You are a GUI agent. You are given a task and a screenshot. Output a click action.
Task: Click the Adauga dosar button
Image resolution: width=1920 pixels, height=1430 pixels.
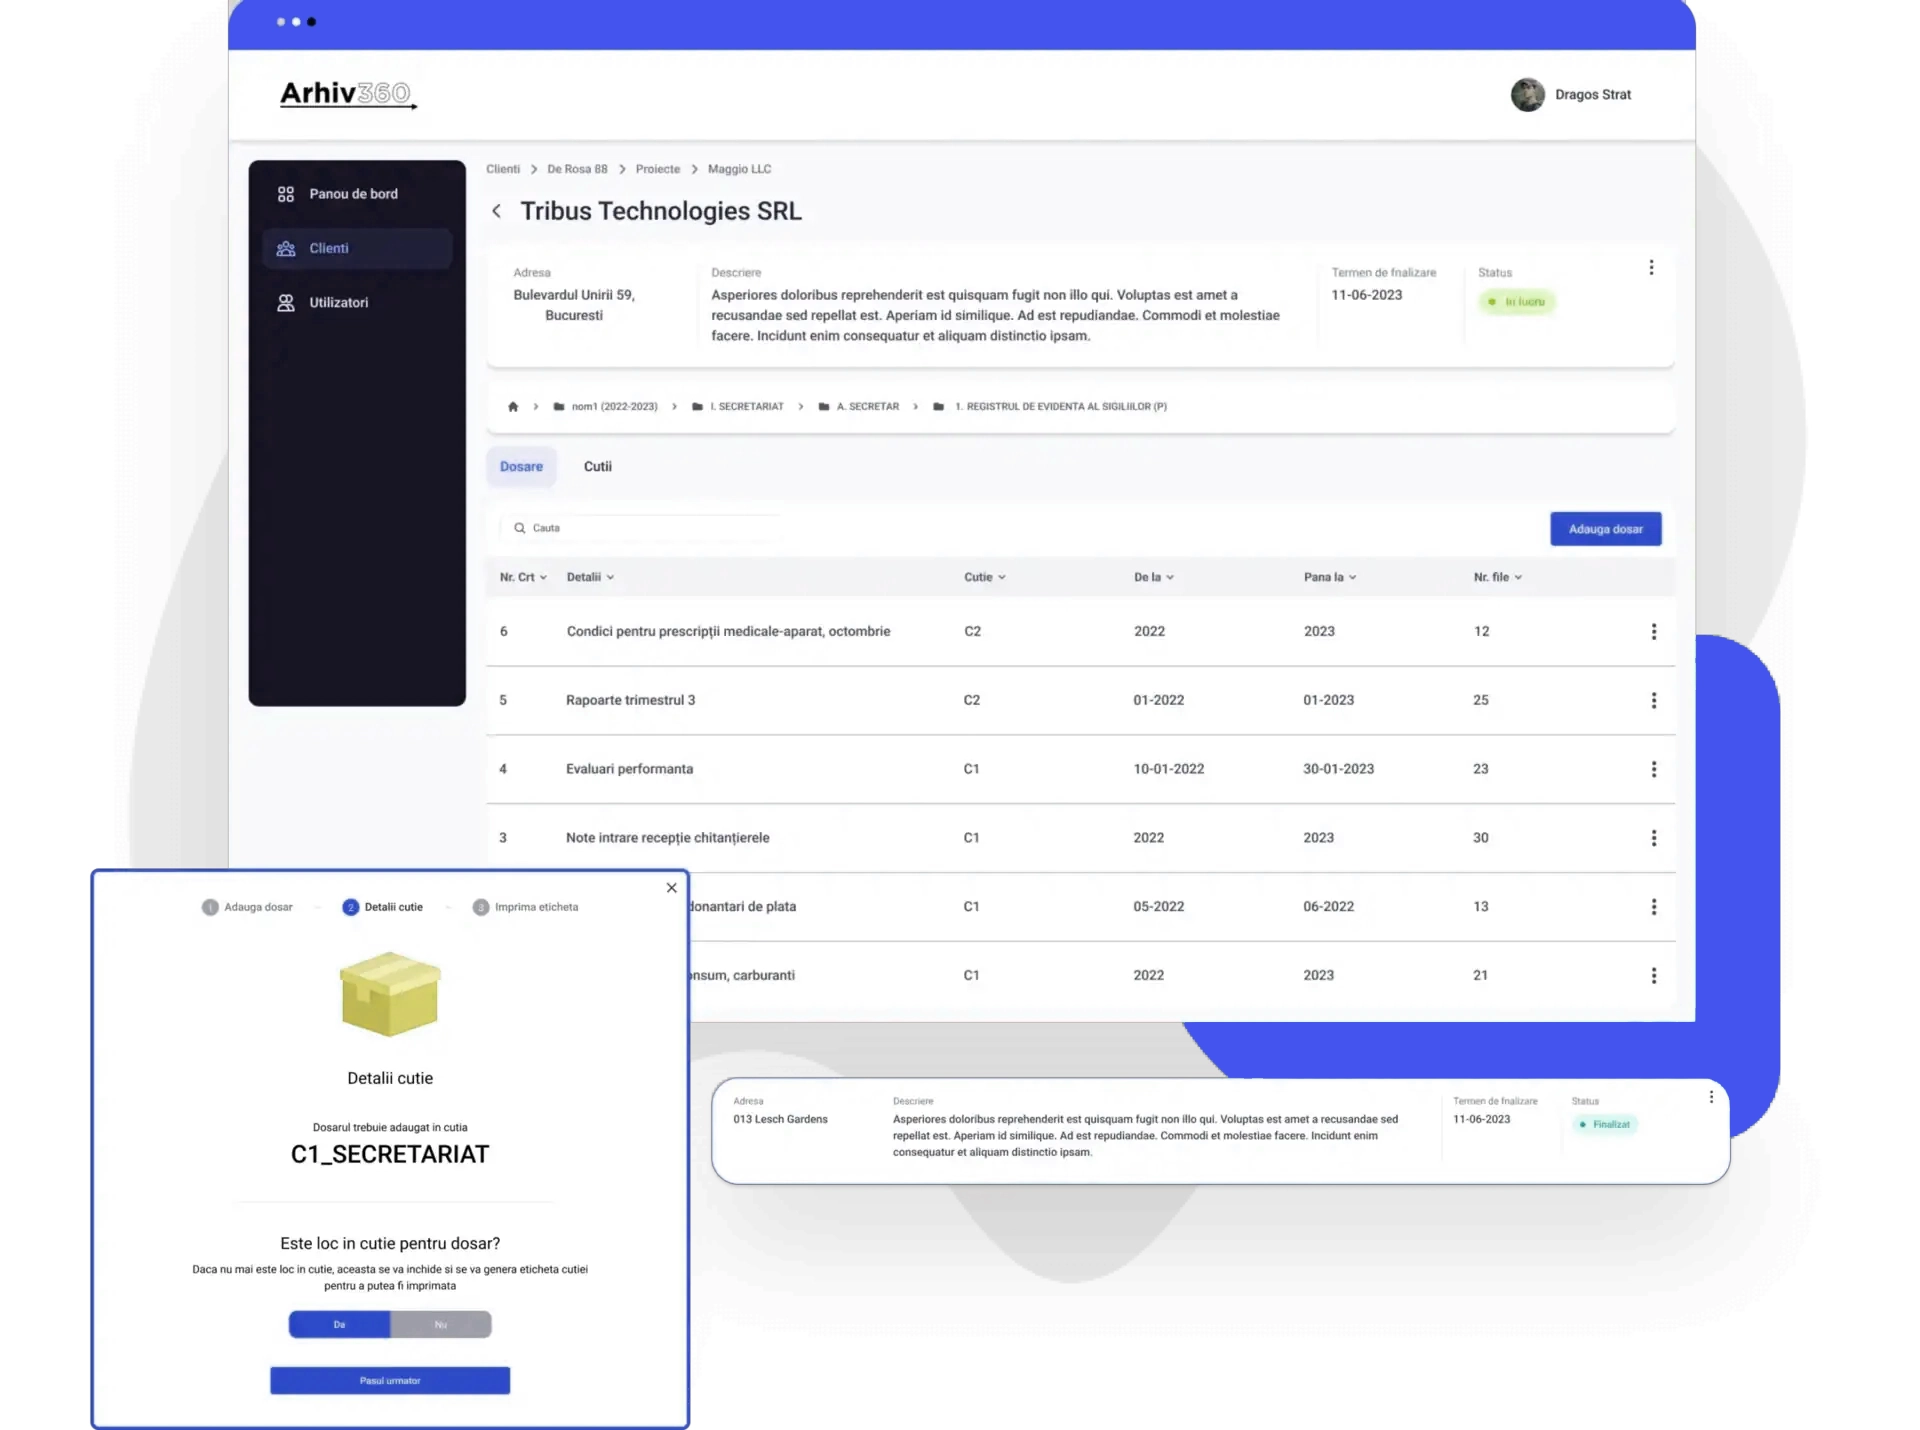point(1605,529)
